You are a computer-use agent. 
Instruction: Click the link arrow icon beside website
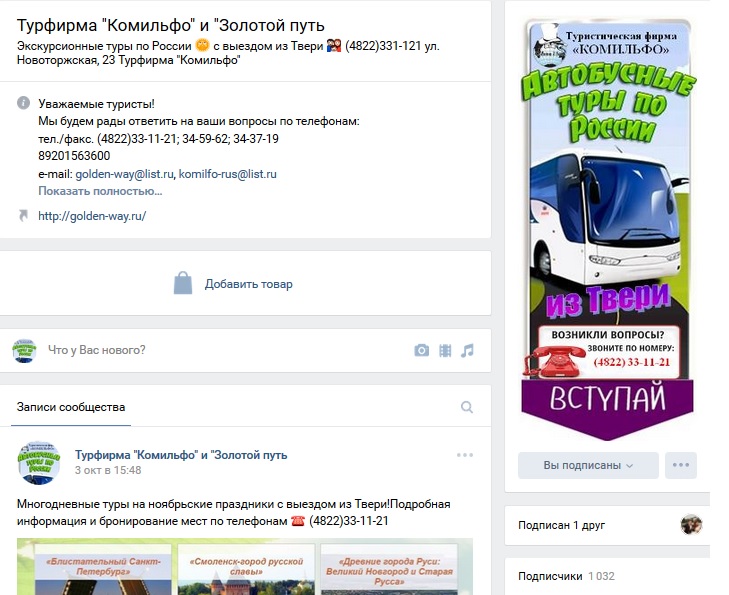tap(23, 215)
